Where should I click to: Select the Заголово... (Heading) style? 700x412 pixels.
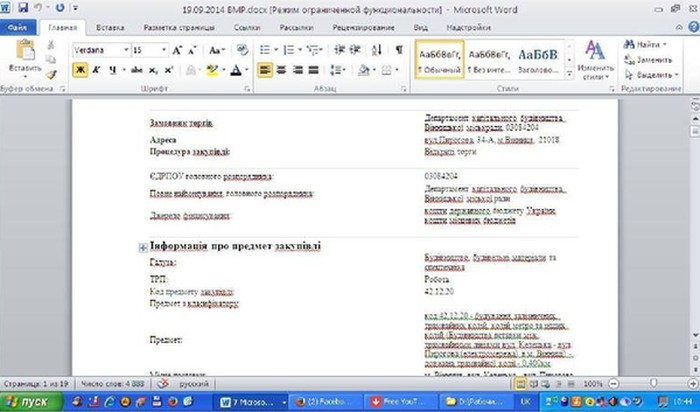pyautogui.click(x=538, y=60)
